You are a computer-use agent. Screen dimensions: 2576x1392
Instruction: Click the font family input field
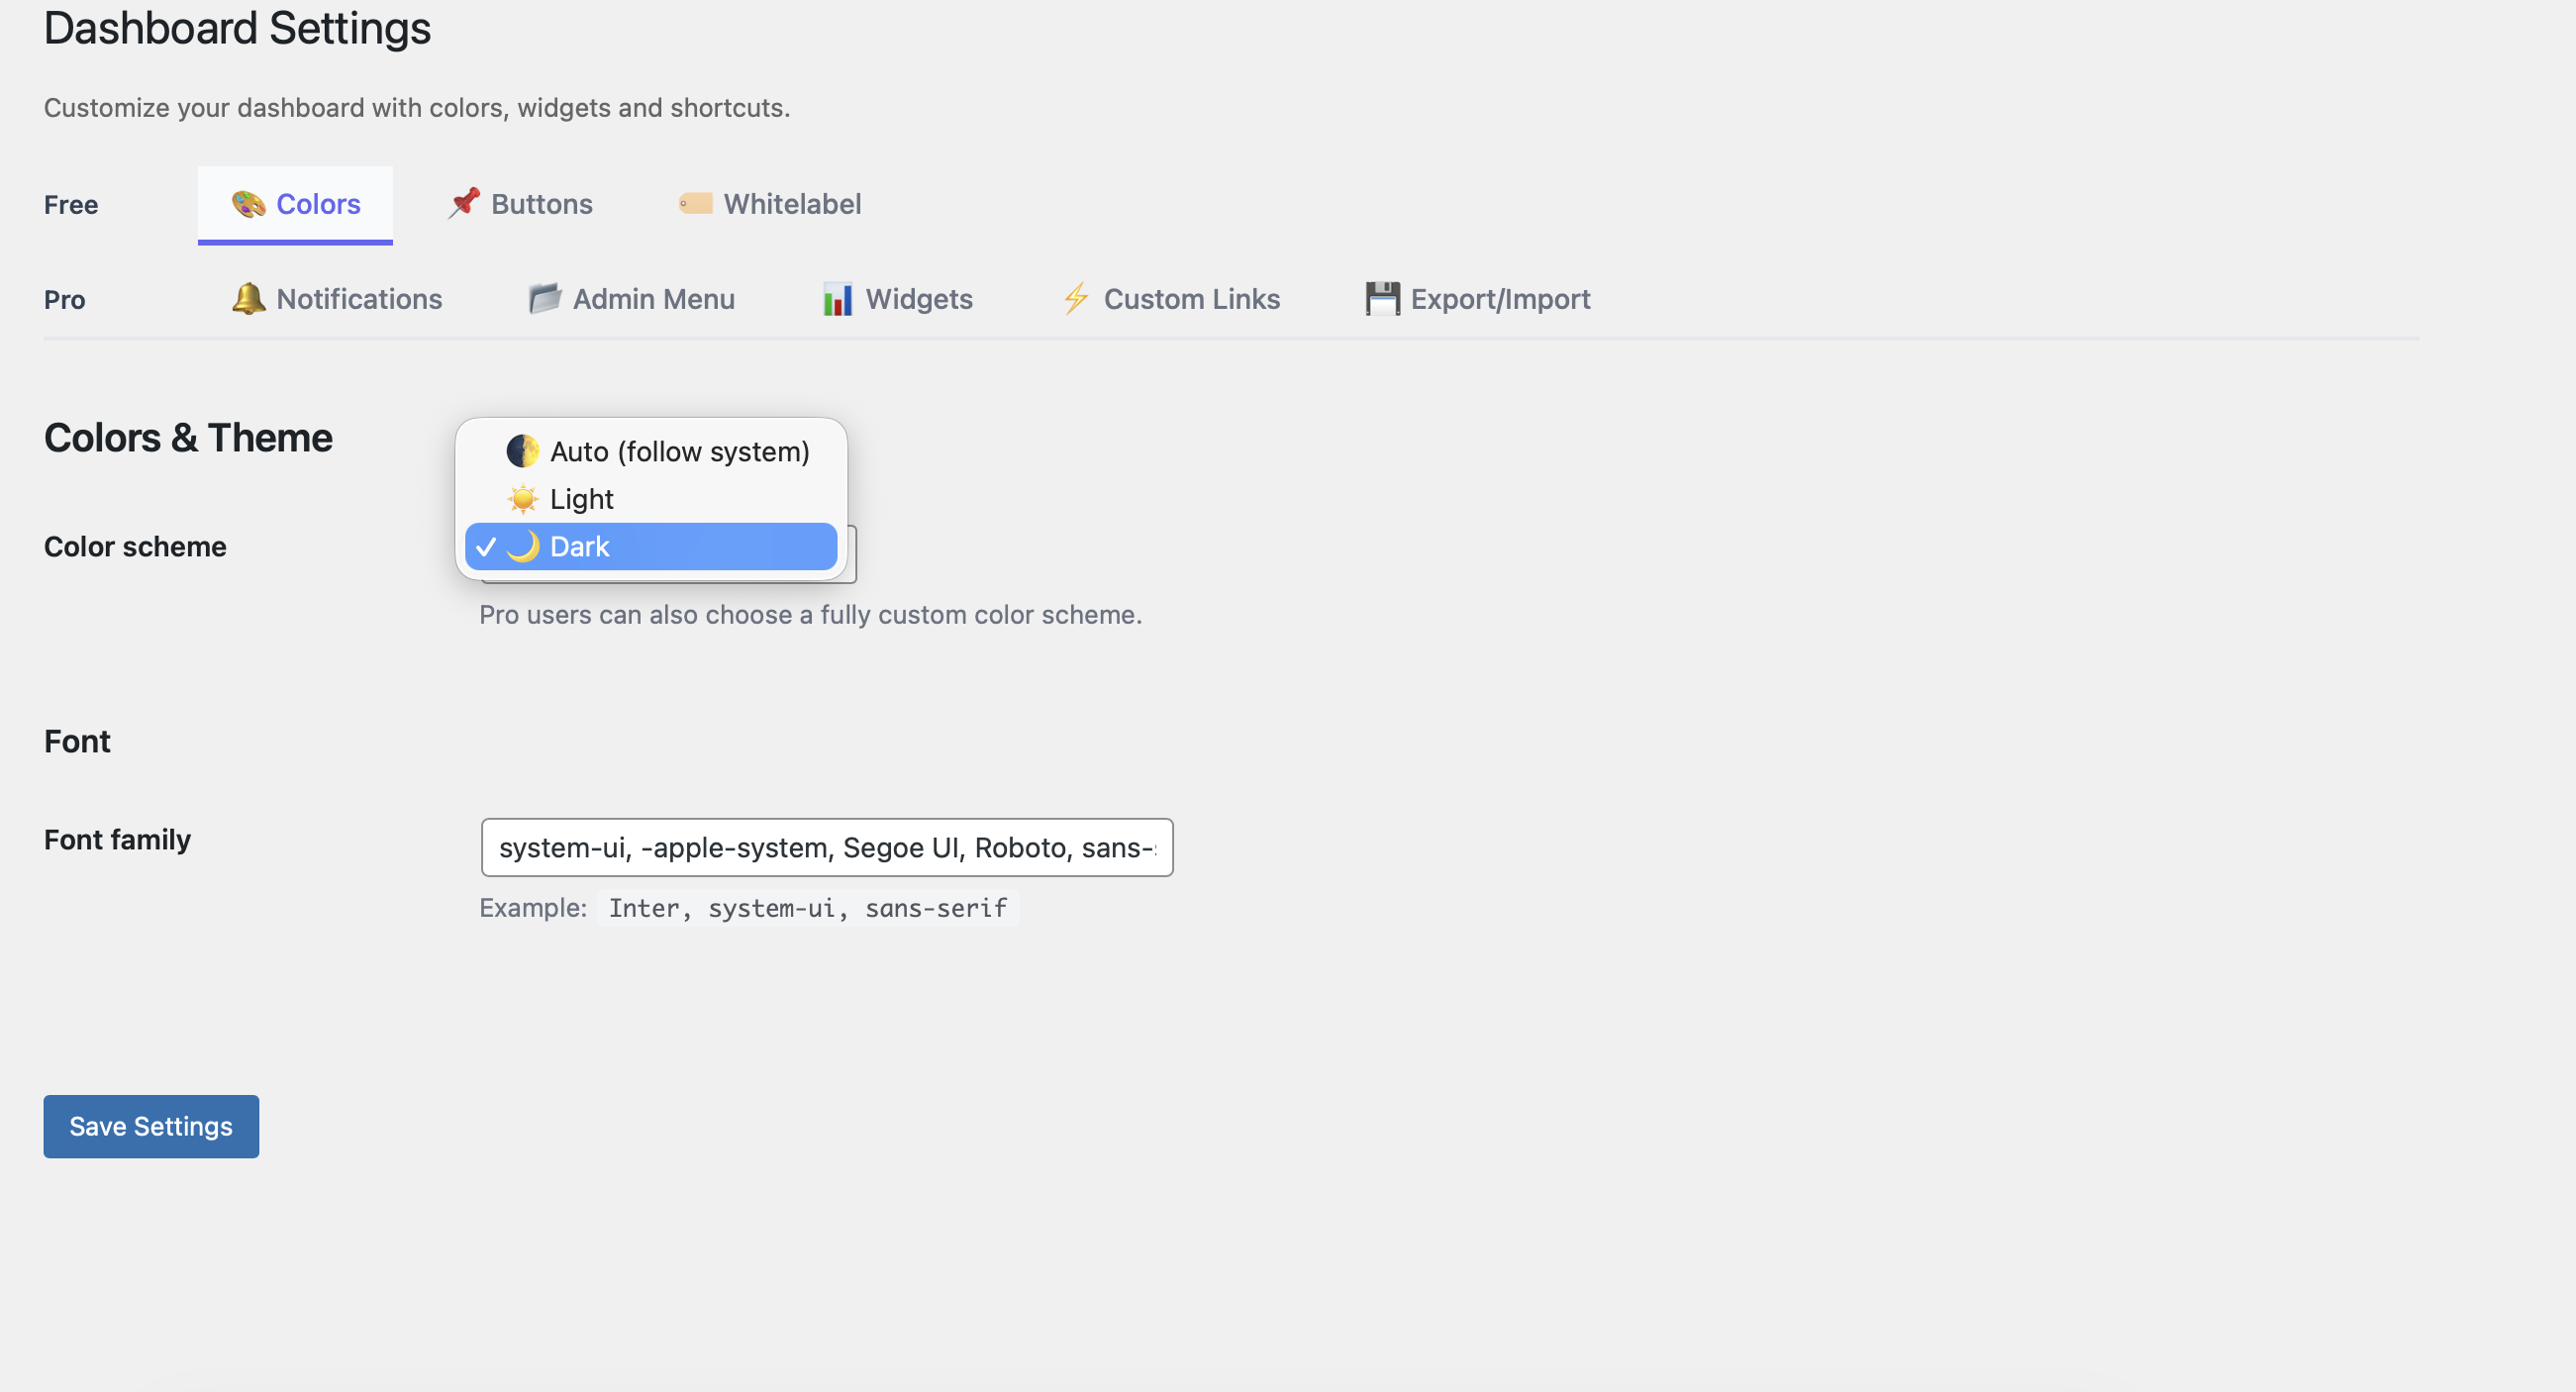[826, 847]
